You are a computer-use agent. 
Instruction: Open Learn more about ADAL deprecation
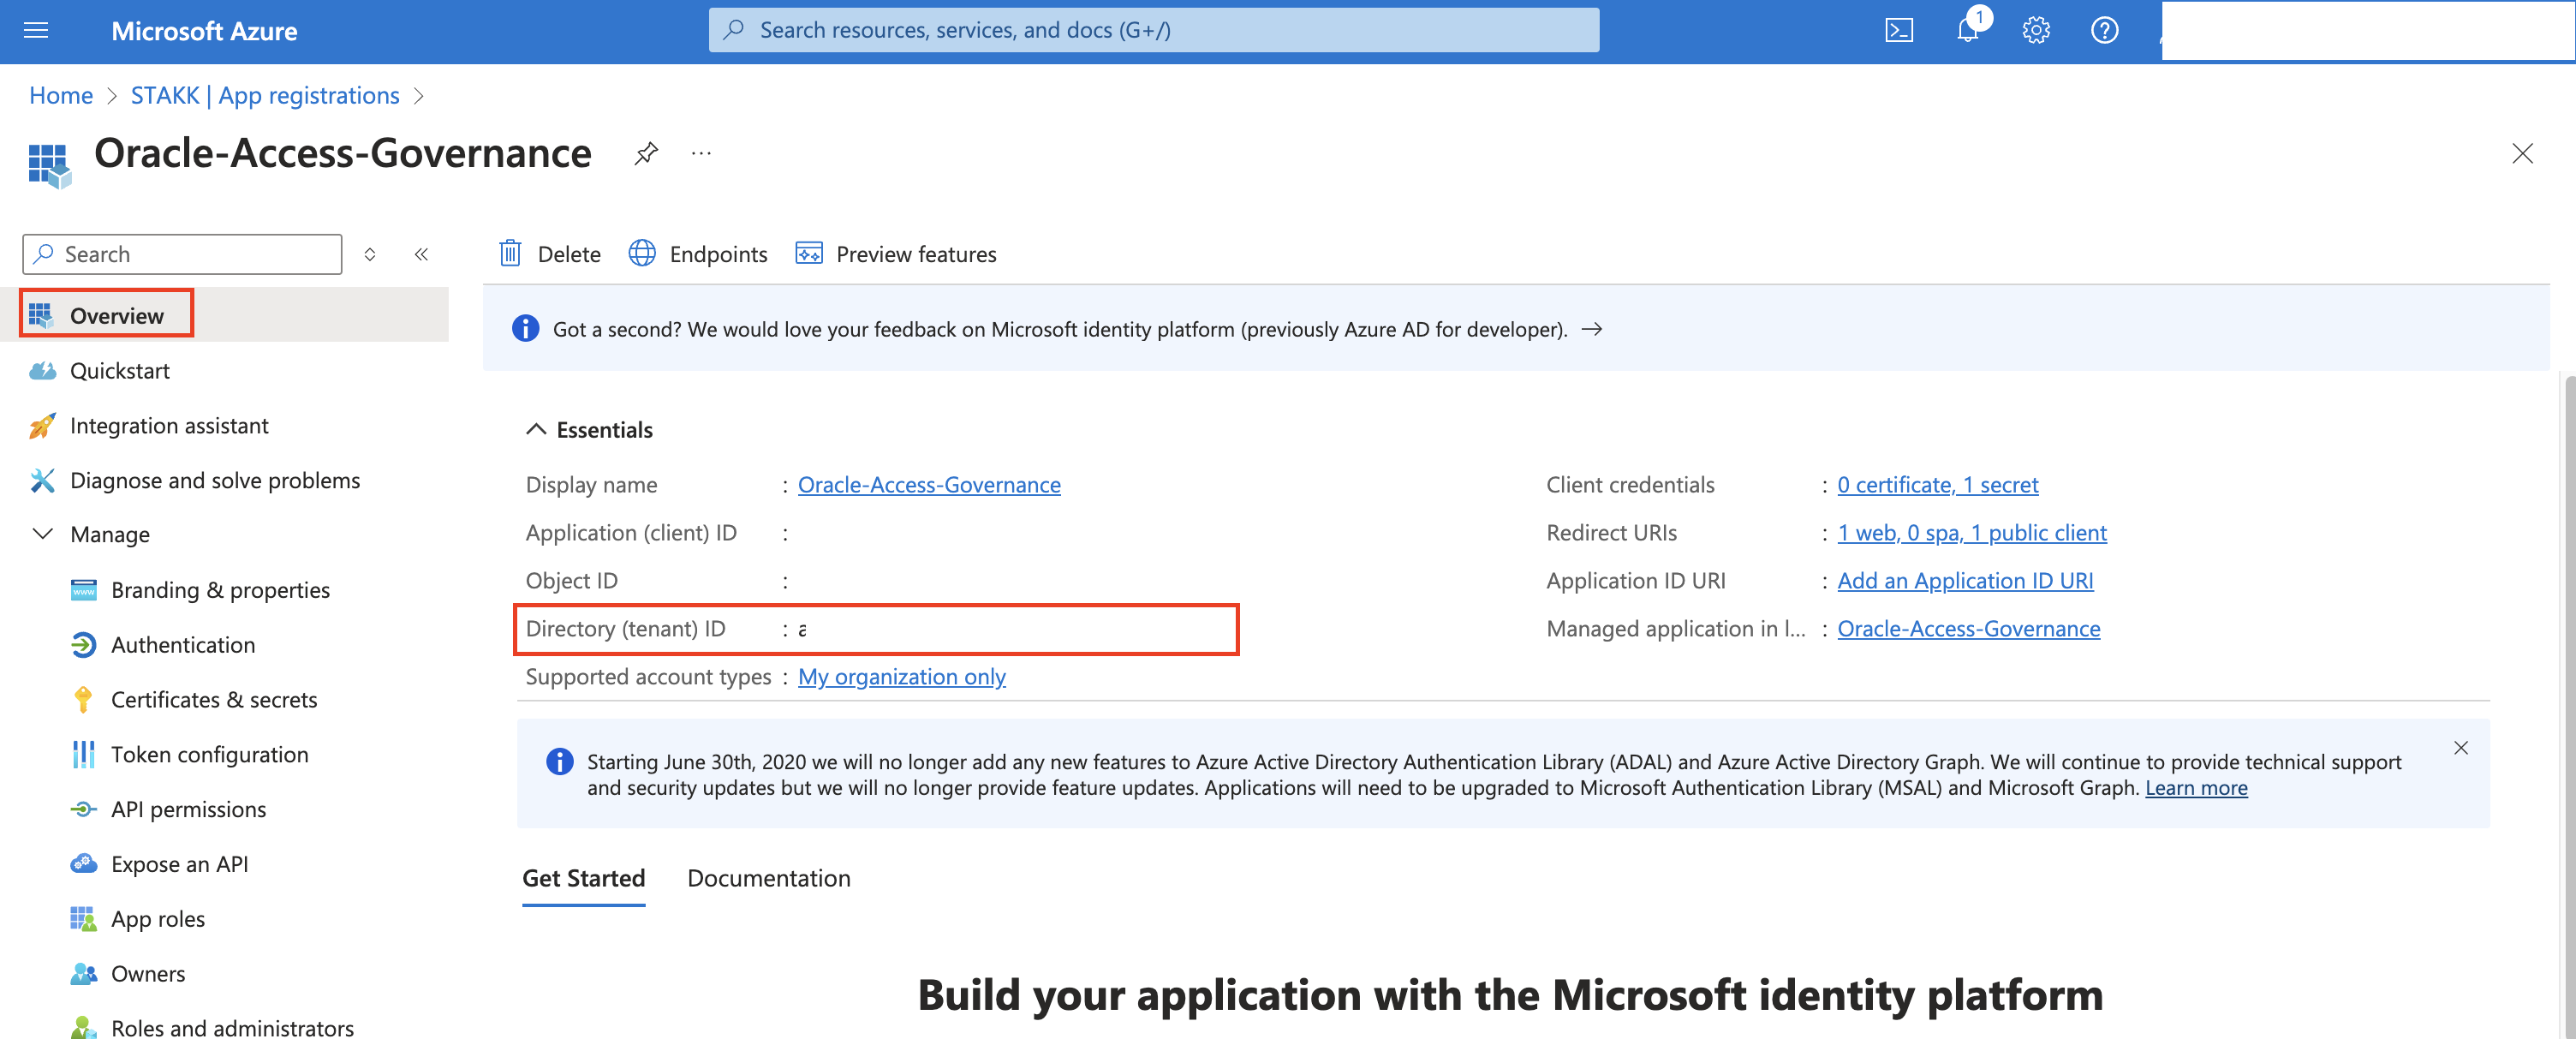click(2195, 787)
